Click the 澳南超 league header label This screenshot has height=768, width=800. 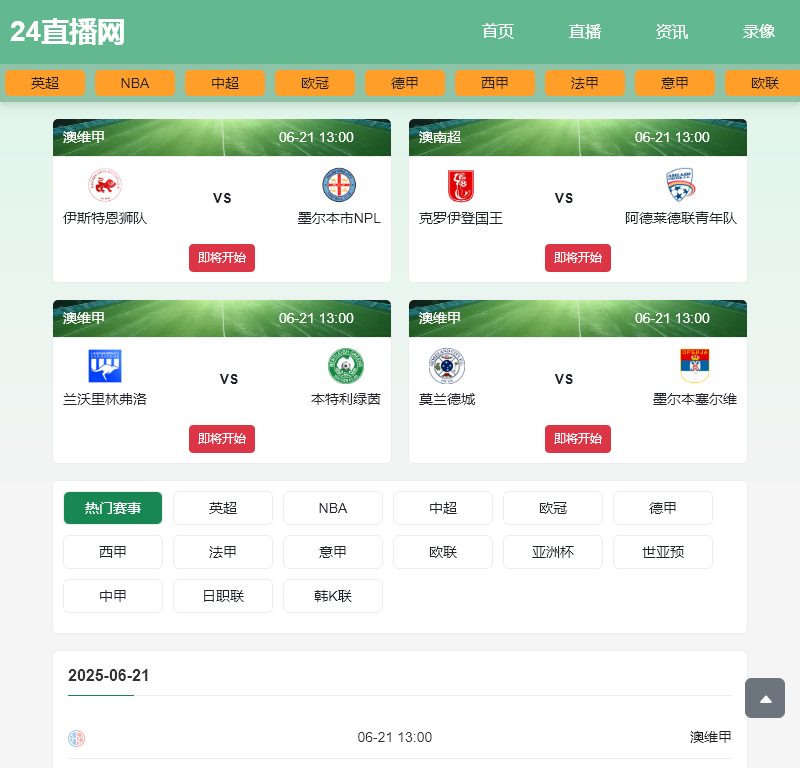coord(439,137)
